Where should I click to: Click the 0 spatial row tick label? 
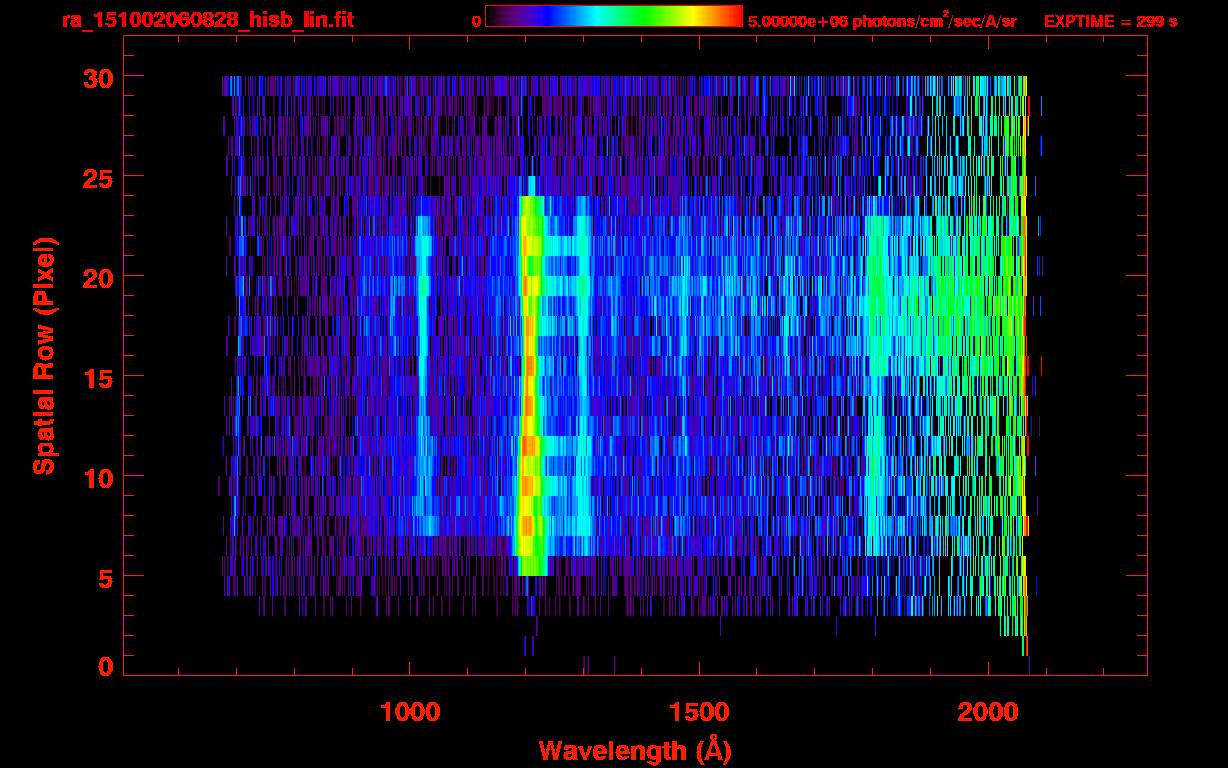pos(103,666)
